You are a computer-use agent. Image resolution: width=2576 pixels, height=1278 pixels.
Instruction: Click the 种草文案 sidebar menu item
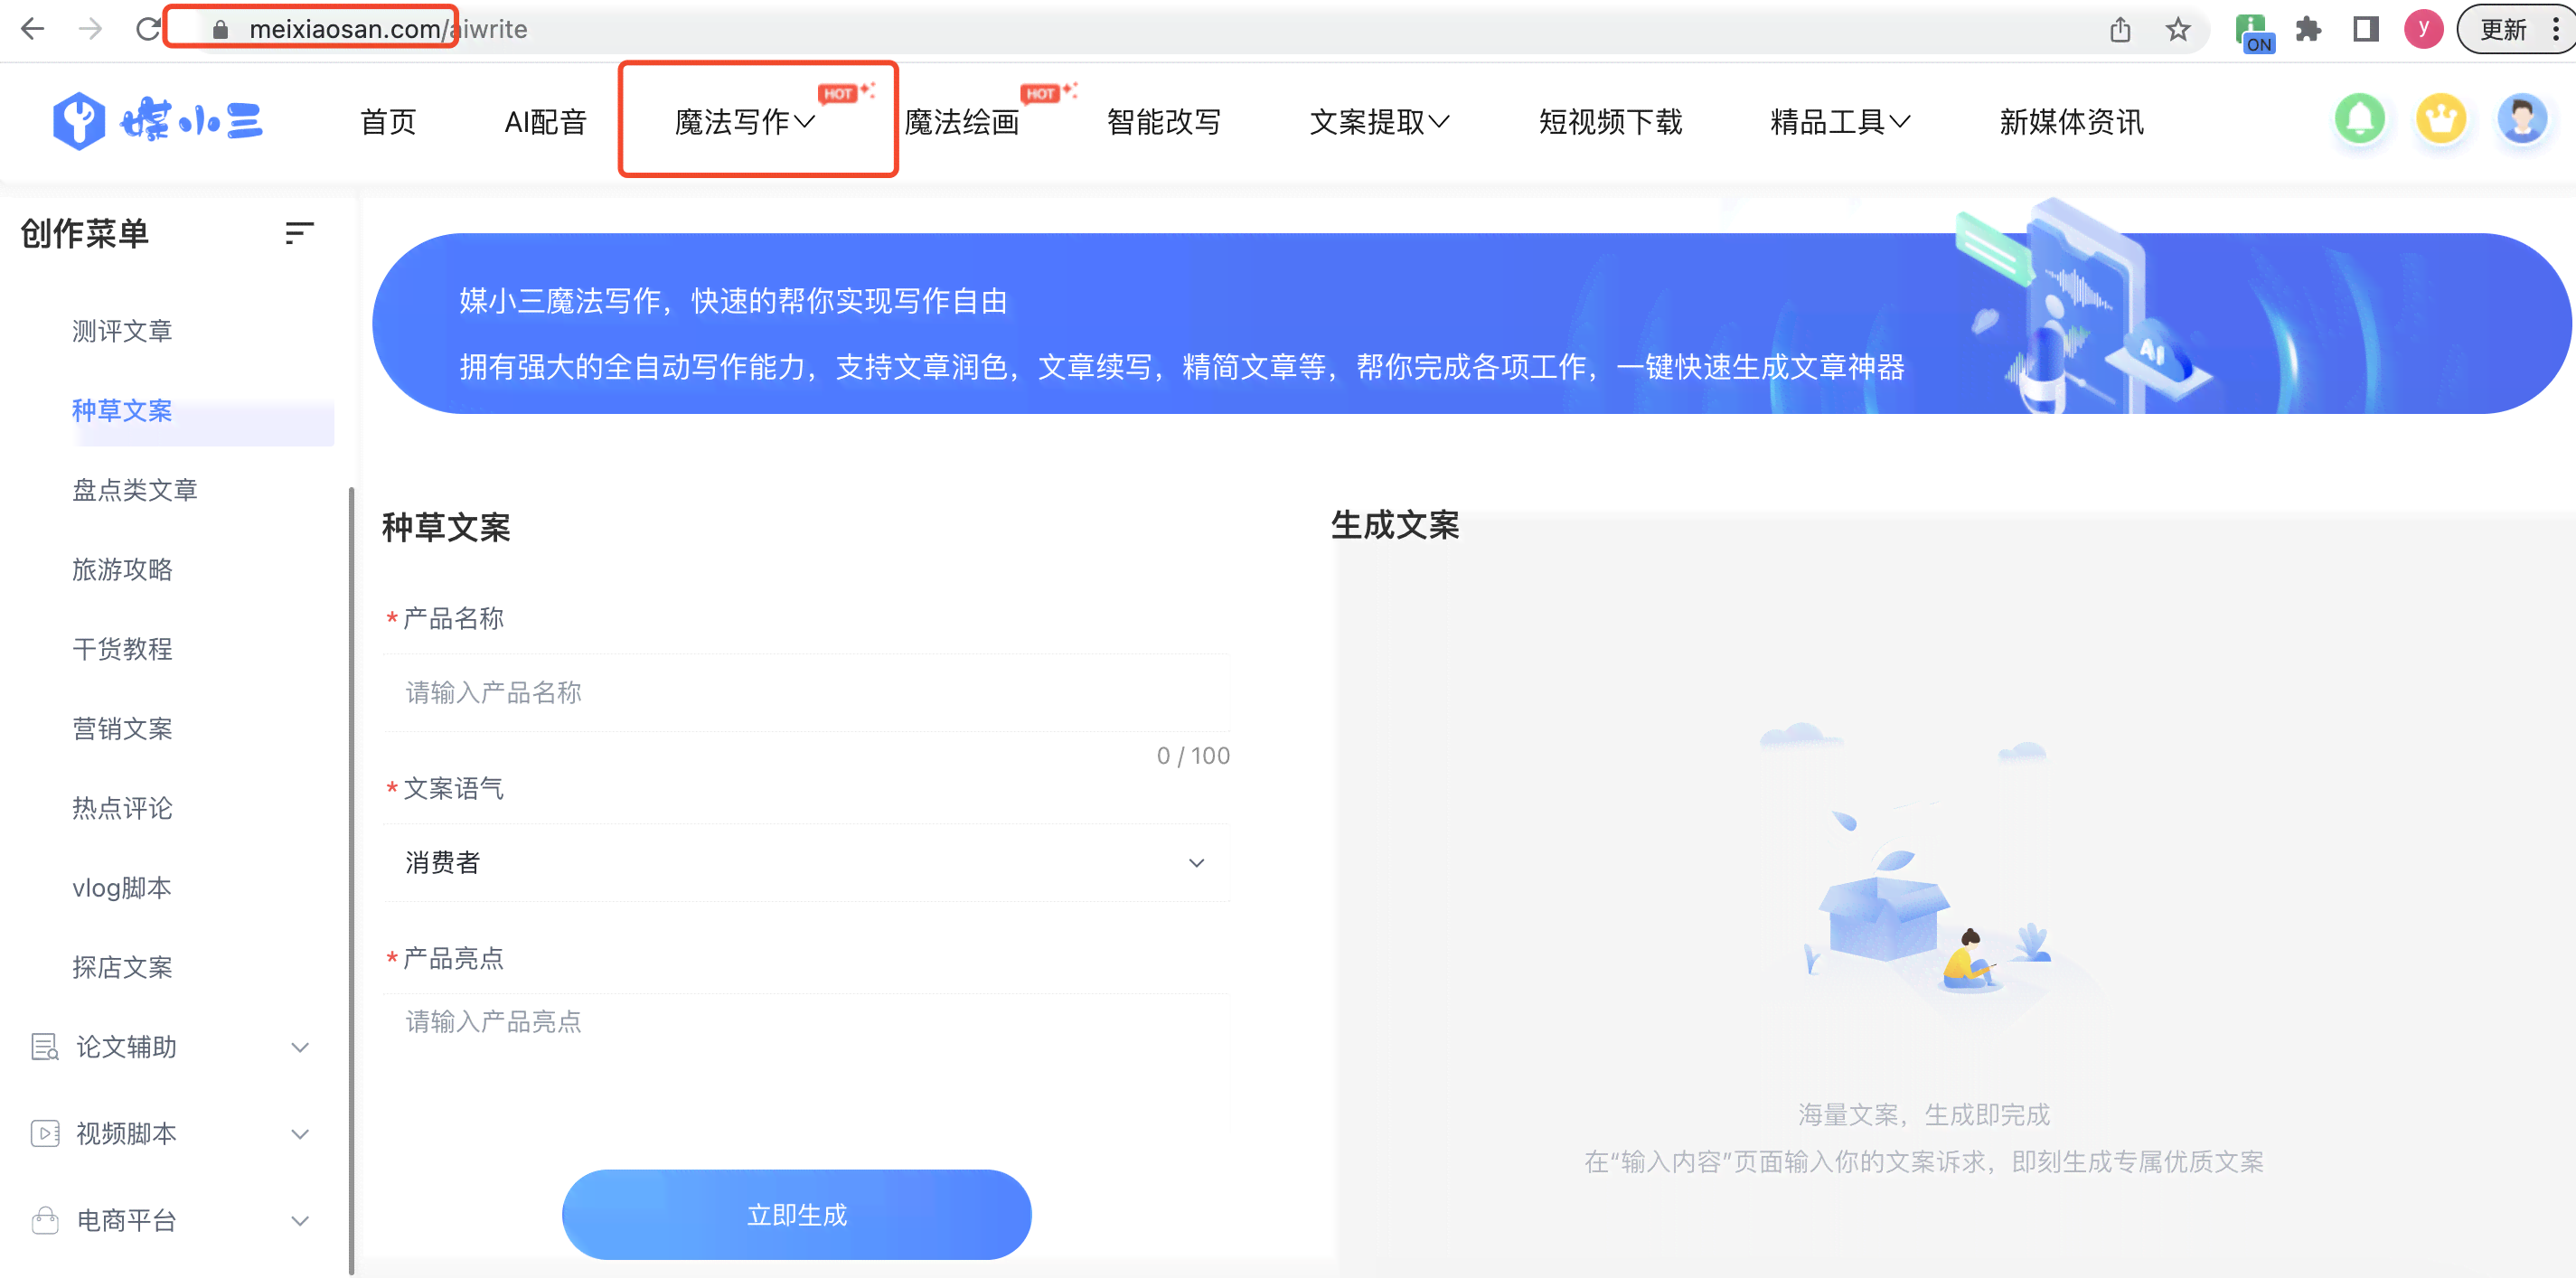125,410
